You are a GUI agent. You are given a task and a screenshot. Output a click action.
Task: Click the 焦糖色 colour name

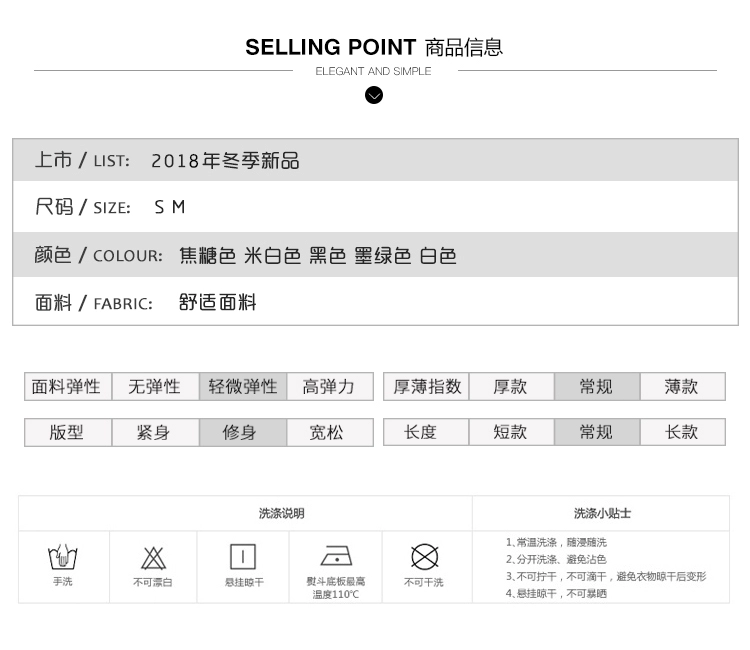tap(207, 255)
